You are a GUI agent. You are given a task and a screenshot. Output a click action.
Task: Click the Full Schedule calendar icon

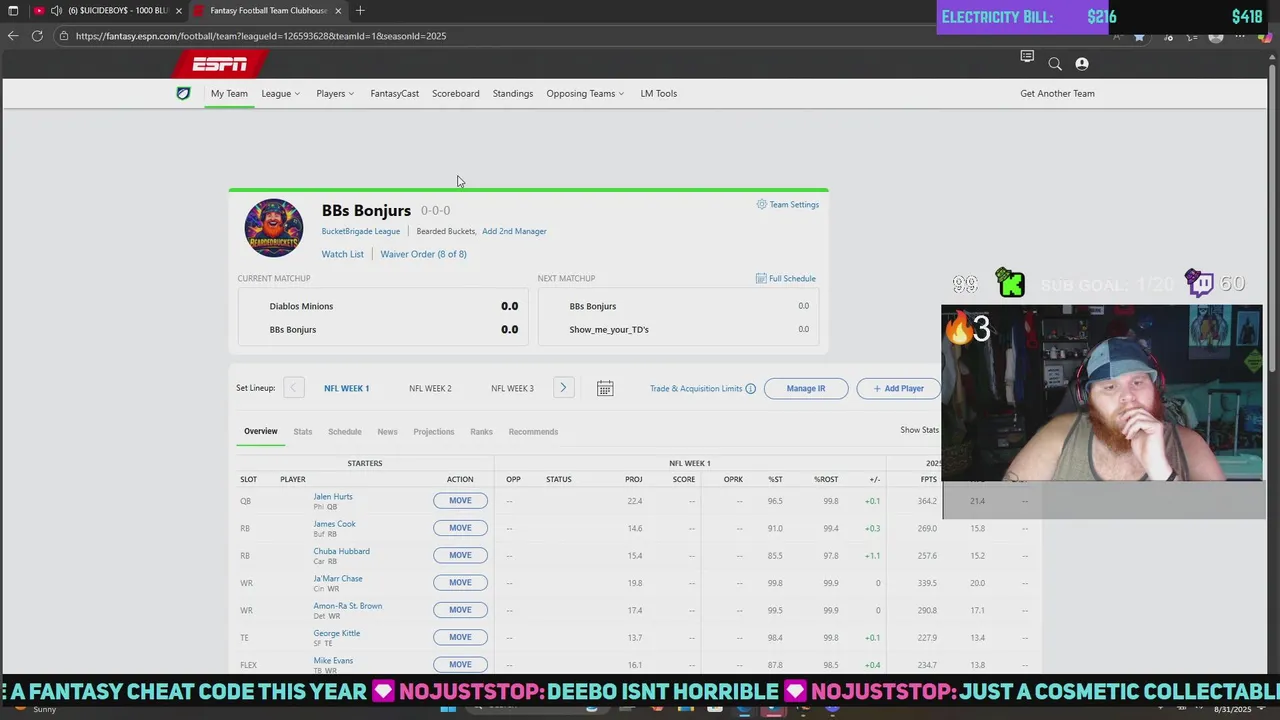[761, 278]
